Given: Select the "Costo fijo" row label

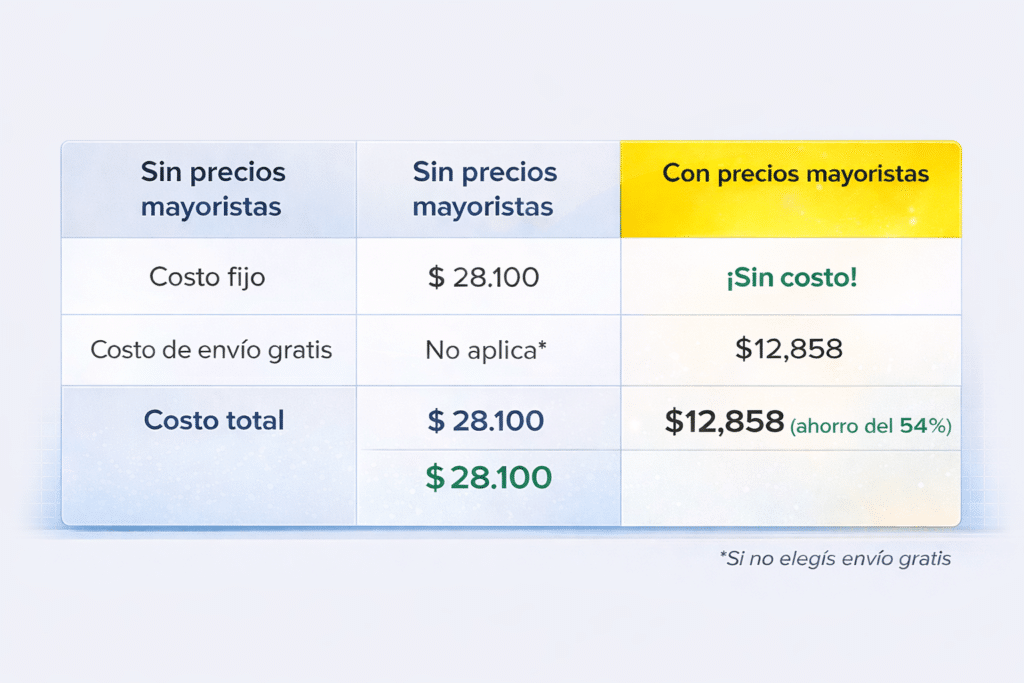Looking at the screenshot, I should tap(207, 276).
